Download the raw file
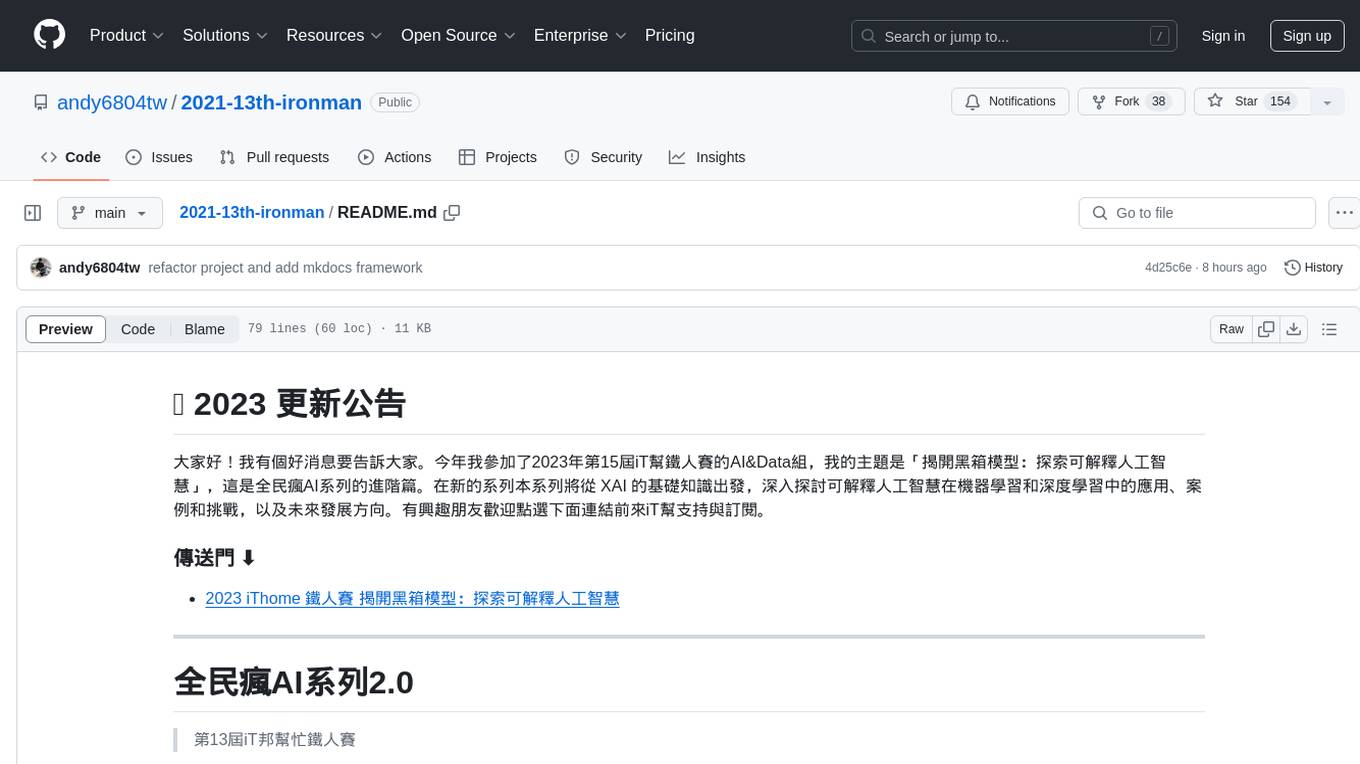This screenshot has width=1360, height=764. click(1294, 329)
